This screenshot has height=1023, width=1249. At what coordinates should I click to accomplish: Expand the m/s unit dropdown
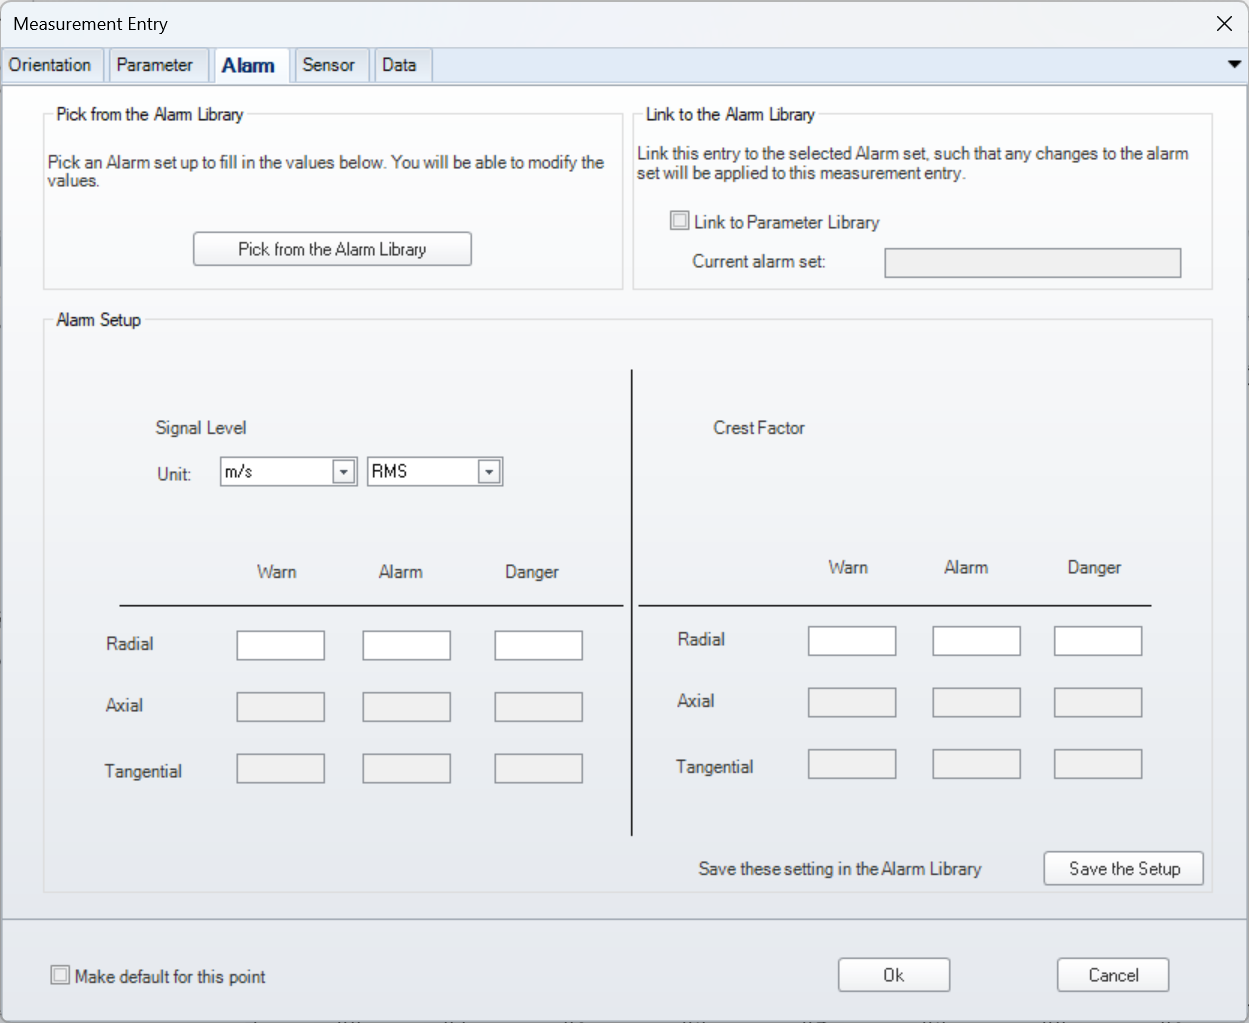click(x=343, y=471)
